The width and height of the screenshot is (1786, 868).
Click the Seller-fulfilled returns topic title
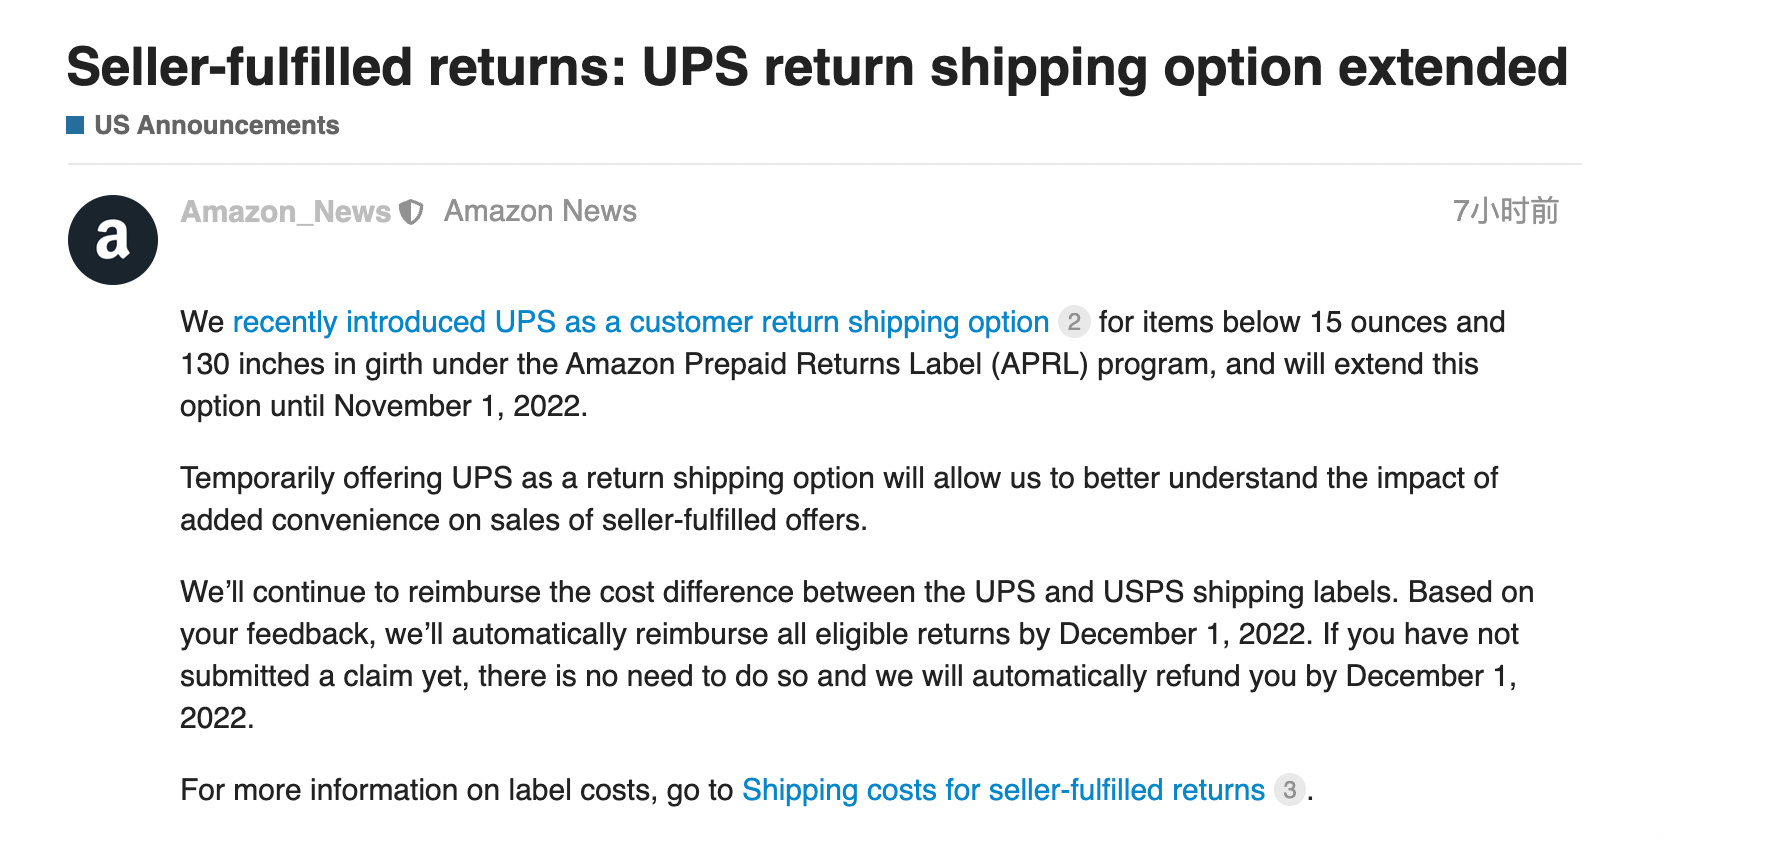click(x=817, y=67)
